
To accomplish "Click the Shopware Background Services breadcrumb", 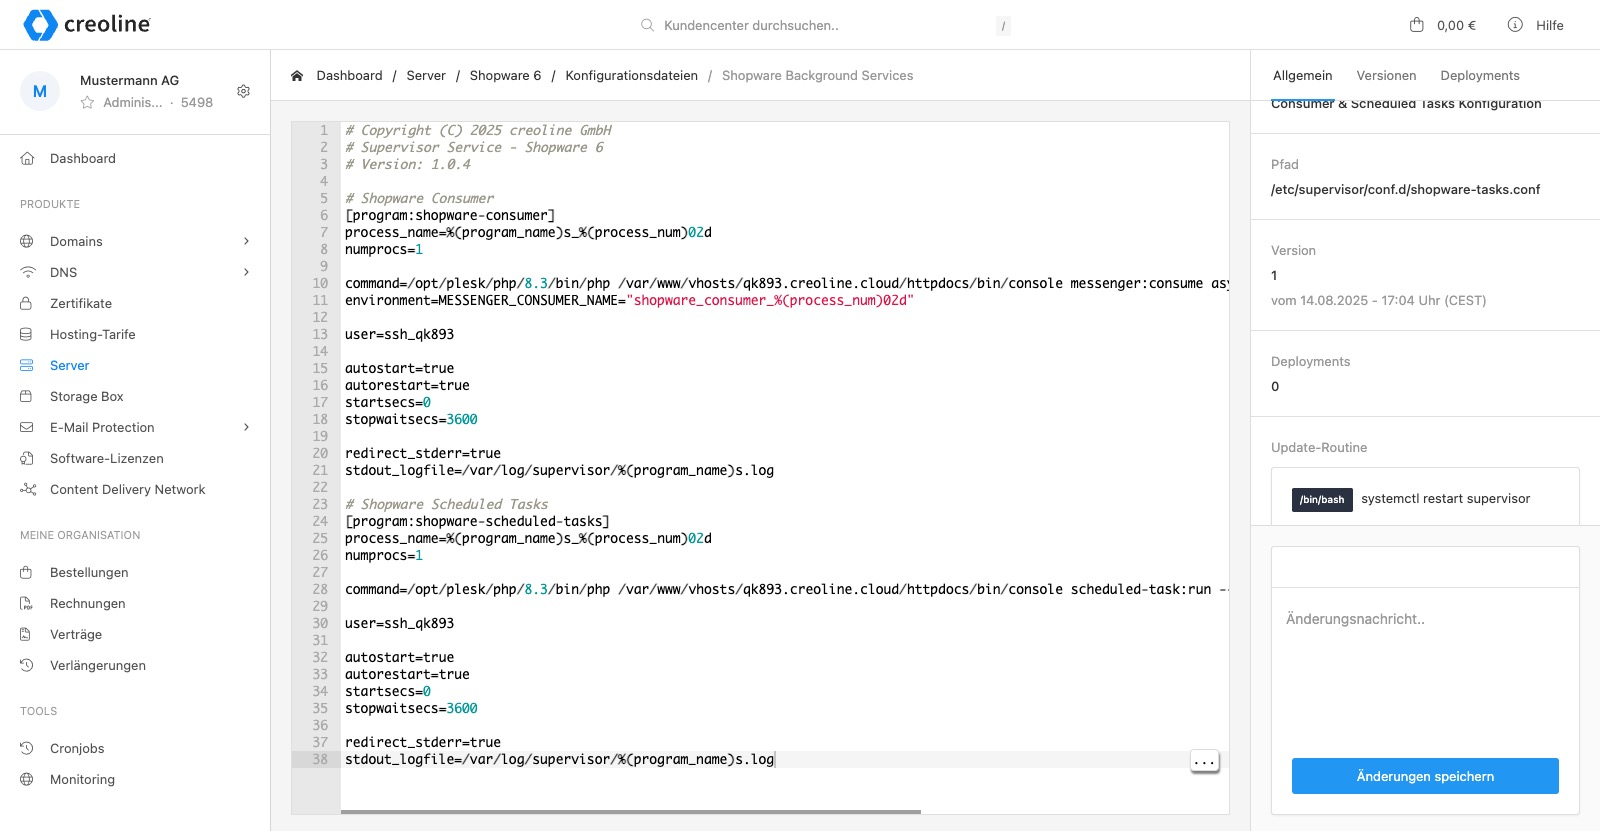I will 817,76.
